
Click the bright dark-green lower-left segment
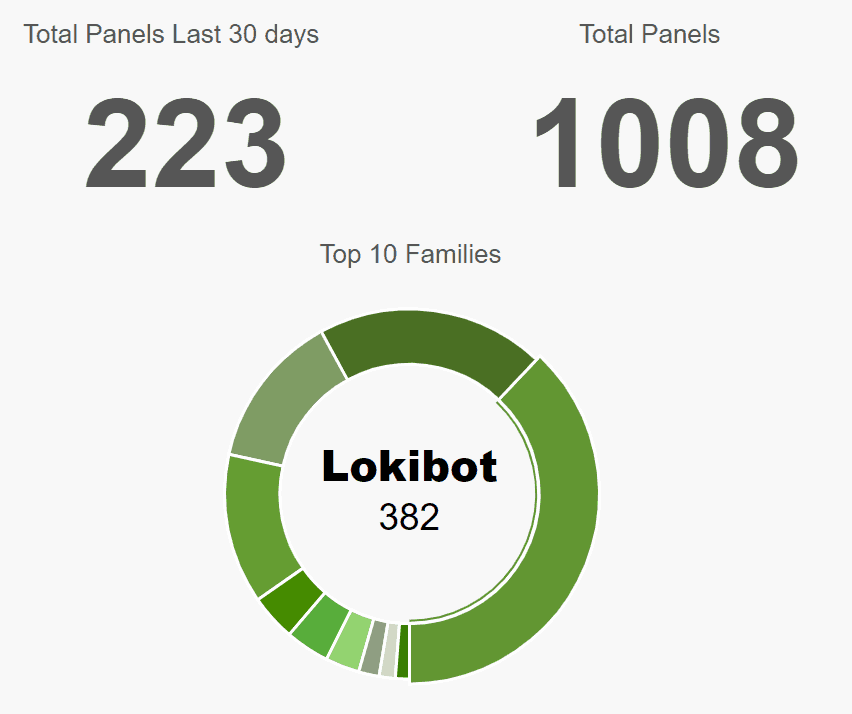291,599
